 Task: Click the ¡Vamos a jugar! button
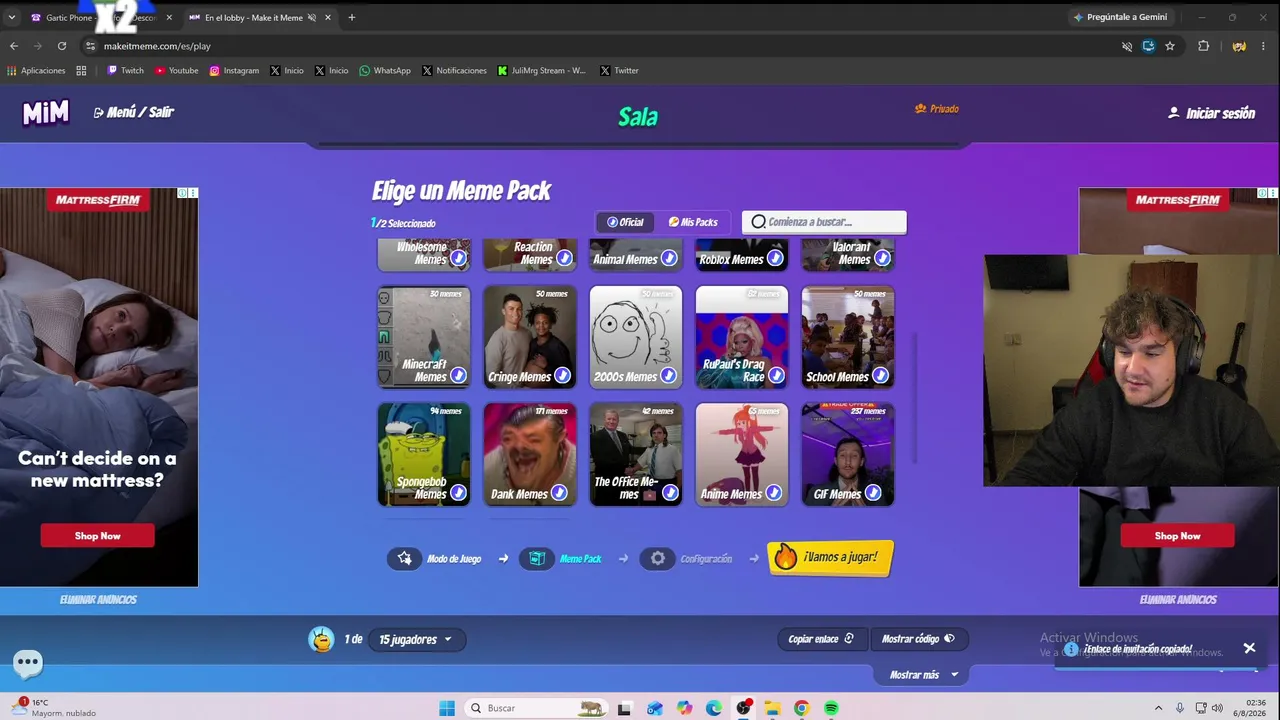coord(830,557)
